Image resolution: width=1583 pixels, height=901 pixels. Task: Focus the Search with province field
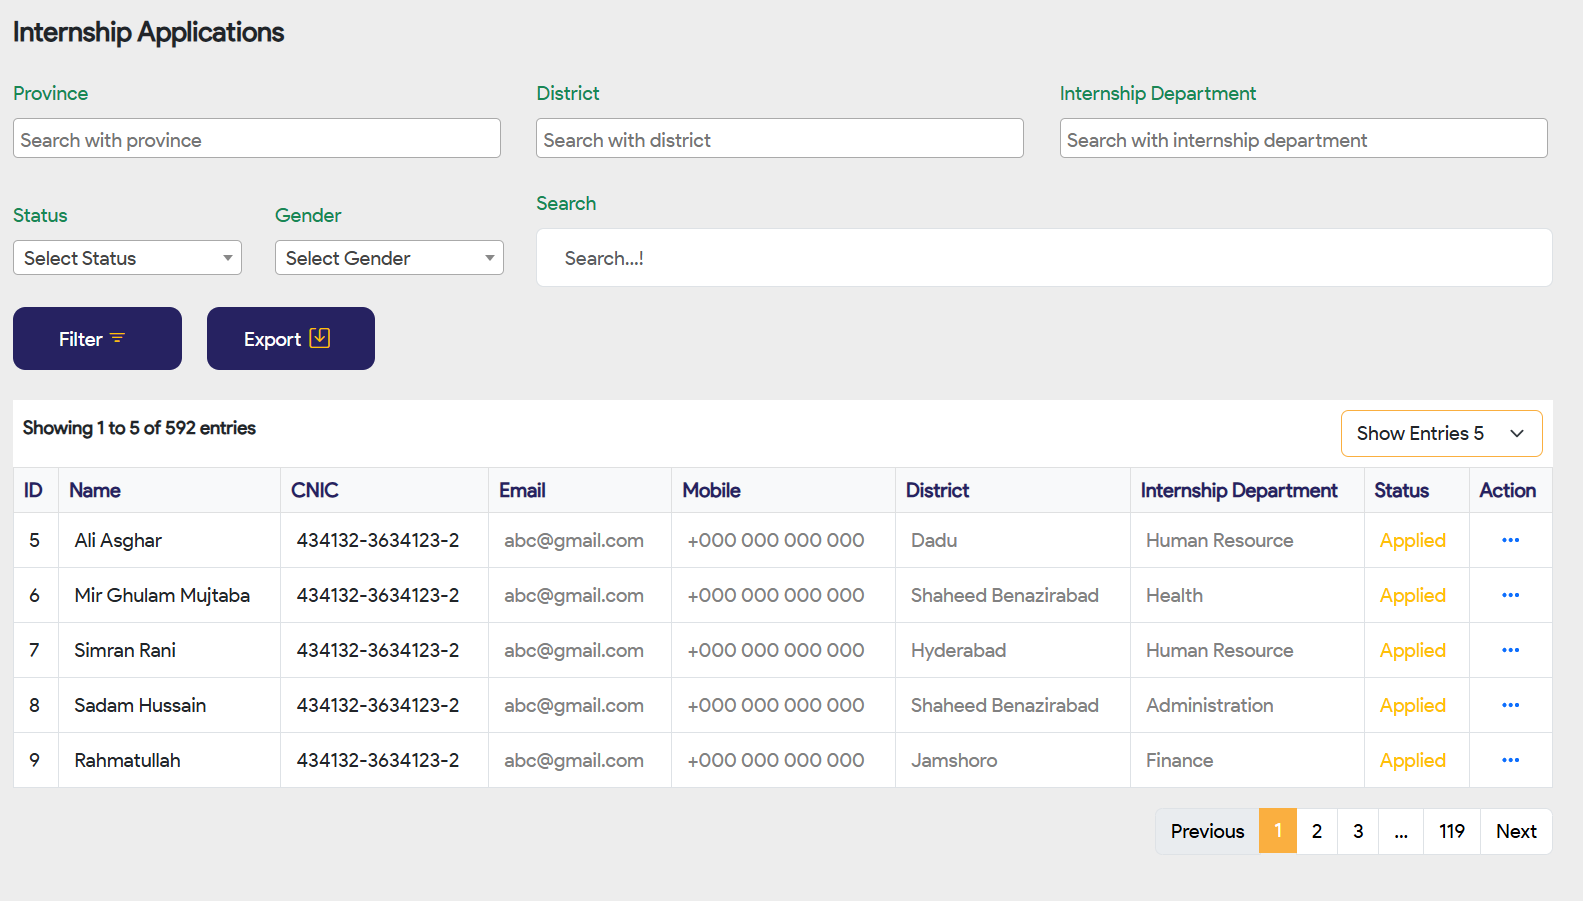[257, 139]
